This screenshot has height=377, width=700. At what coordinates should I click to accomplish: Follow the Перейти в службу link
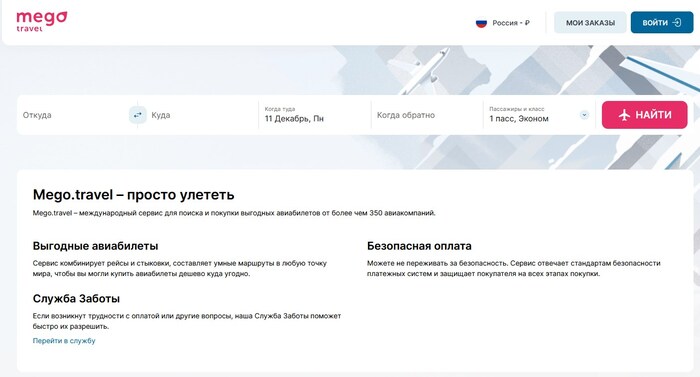64,340
